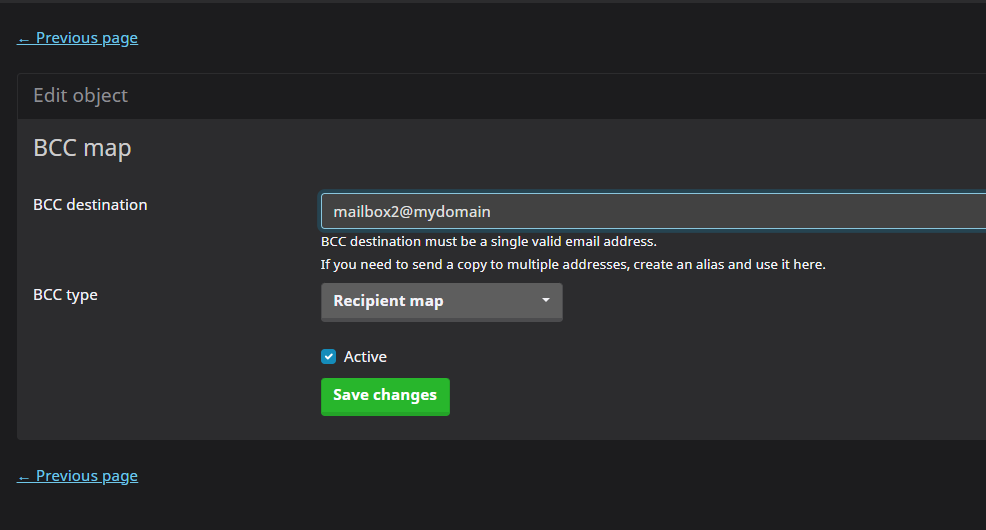Click the left arrow of top Previous page link
The height and width of the screenshot is (530, 986).
24,38
